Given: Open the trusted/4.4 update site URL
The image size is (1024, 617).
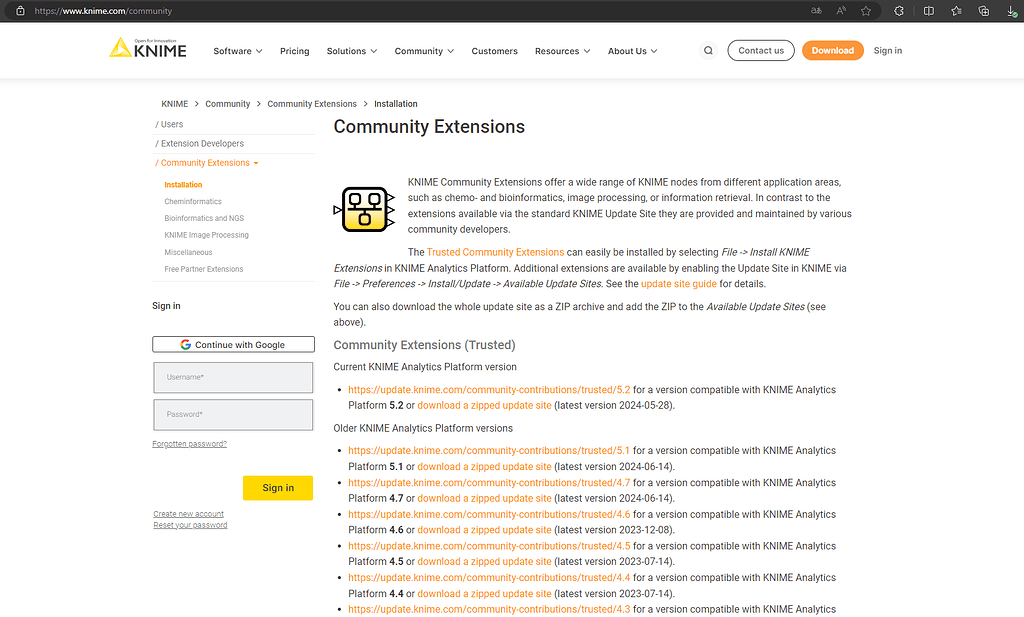Looking at the screenshot, I should (x=489, y=578).
